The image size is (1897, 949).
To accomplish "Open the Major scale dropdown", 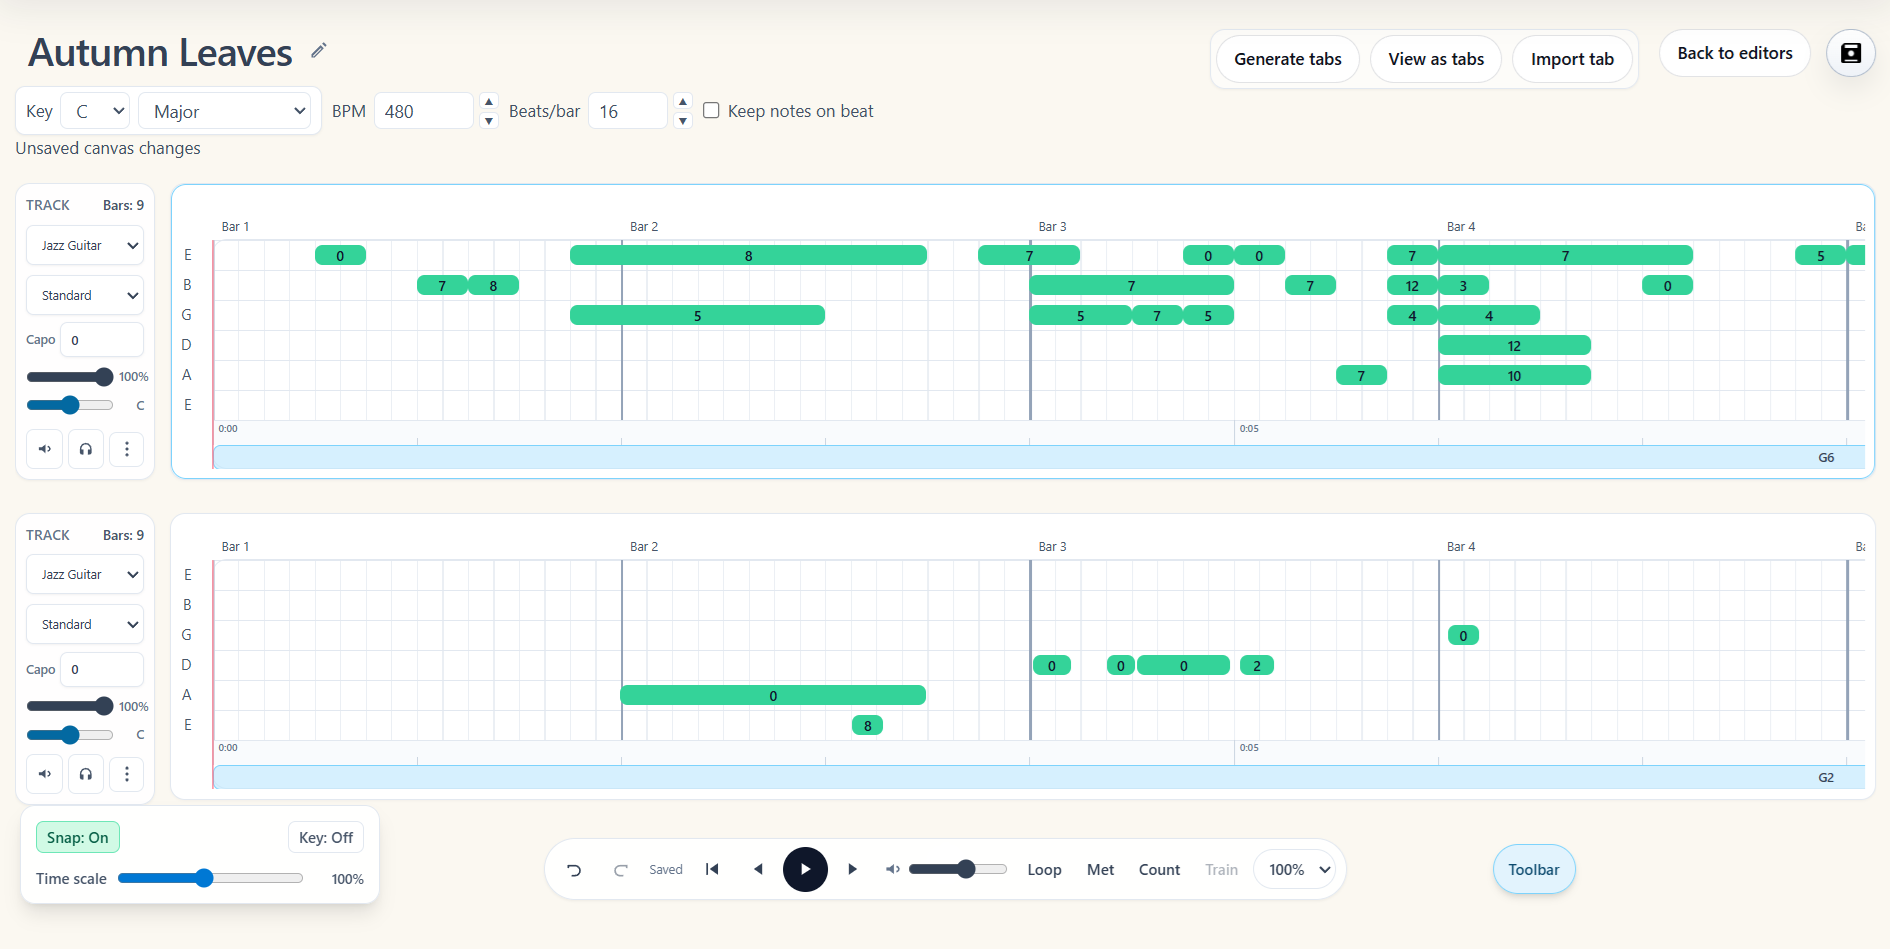I will 226,111.
